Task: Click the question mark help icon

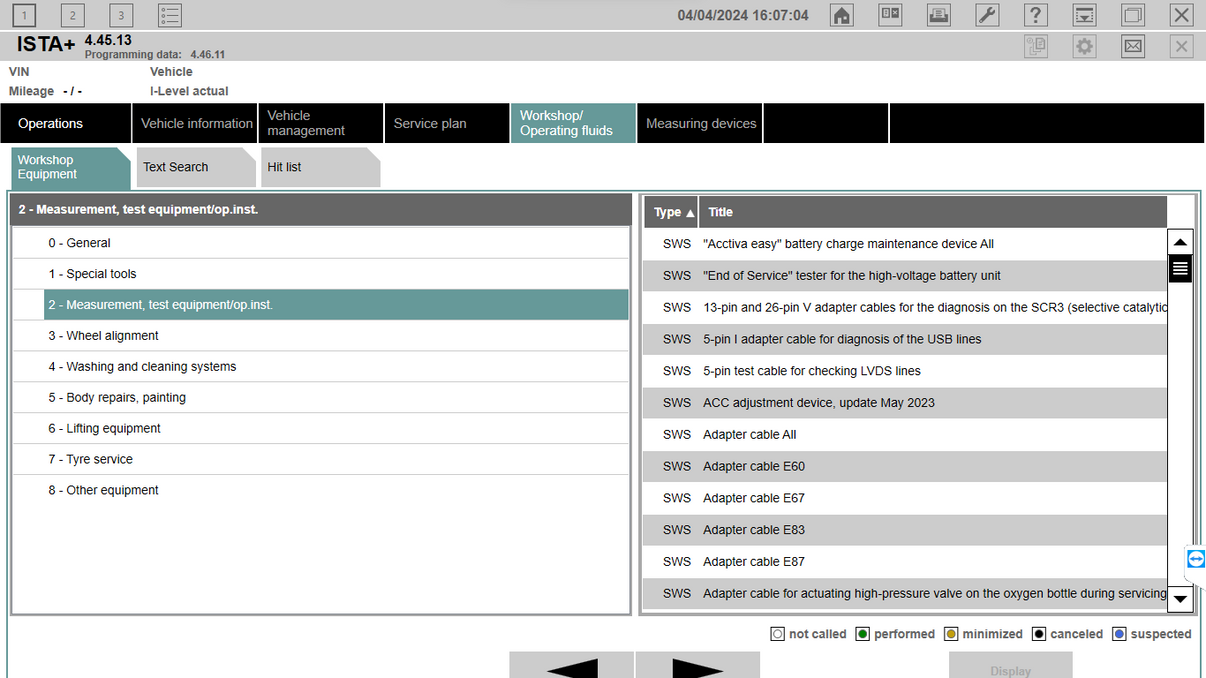Action: click(1036, 15)
